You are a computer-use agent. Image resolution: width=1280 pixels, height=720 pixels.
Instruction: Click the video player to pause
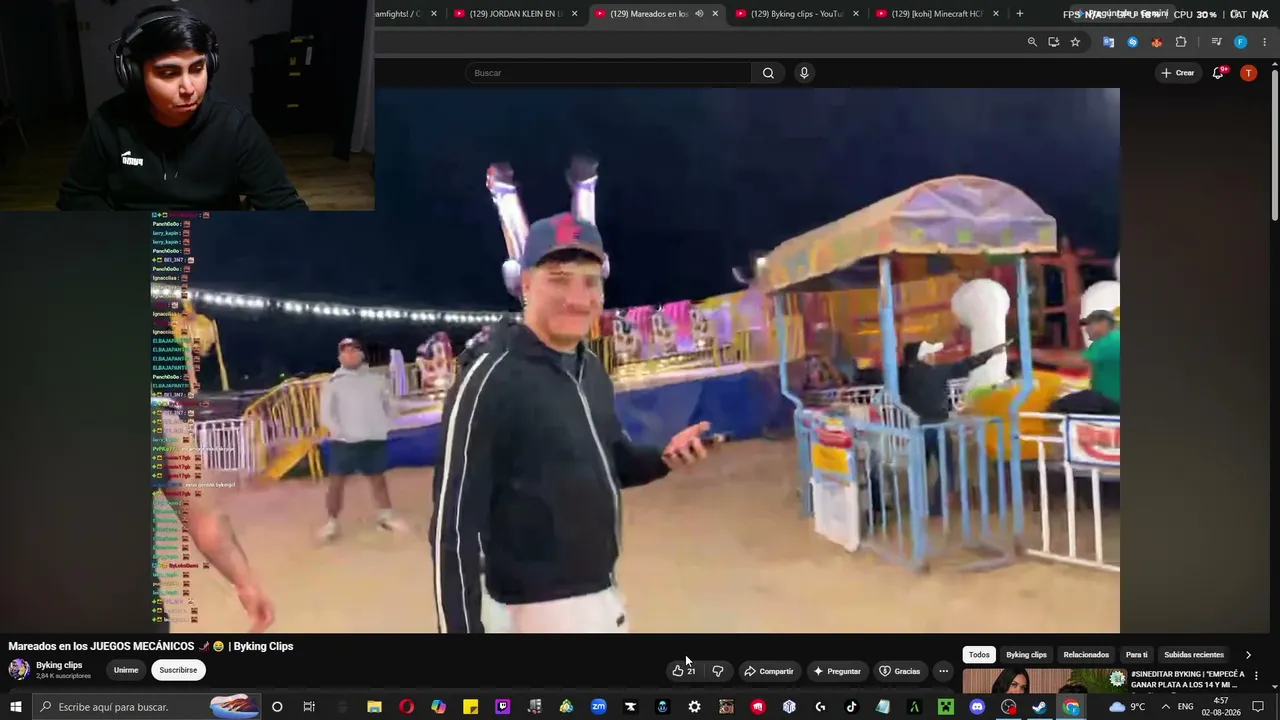(x=636, y=360)
